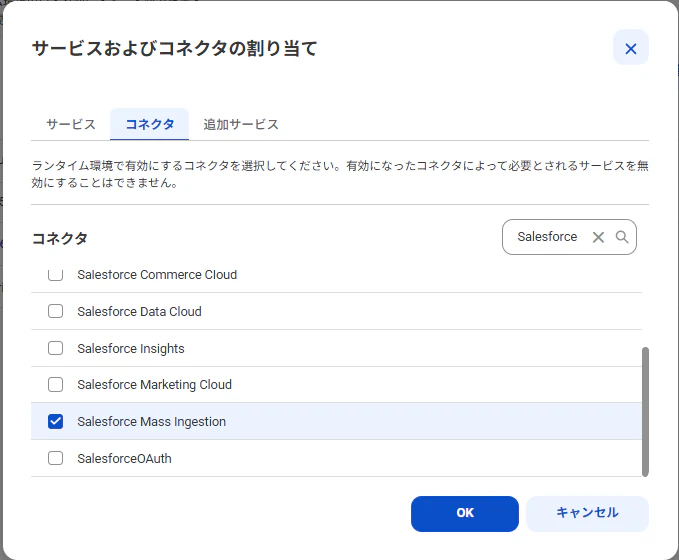Switch to the サービス tab
Screen dimensions: 679x560
click(71, 124)
